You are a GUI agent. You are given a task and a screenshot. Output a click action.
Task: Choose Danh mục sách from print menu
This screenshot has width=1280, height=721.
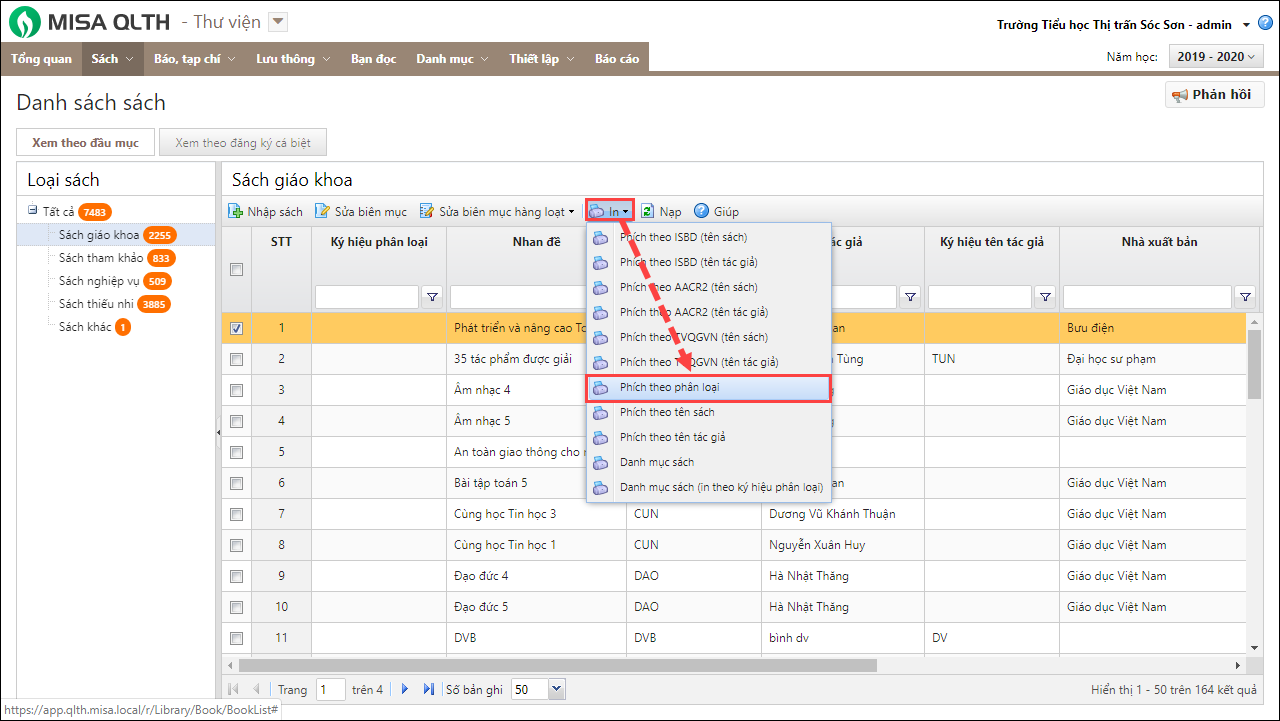pyautogui.click(x=656, y=462)
